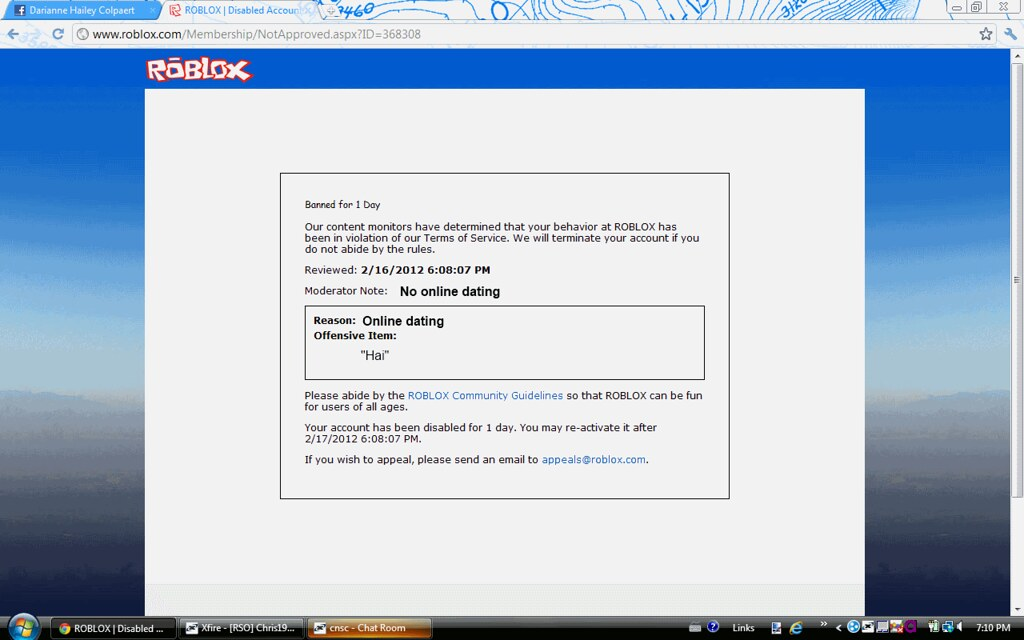This screenshot has height=640, width=1024.
Task: Switch to the Darianne Hailey Colpaert tab
Action: 82,10
